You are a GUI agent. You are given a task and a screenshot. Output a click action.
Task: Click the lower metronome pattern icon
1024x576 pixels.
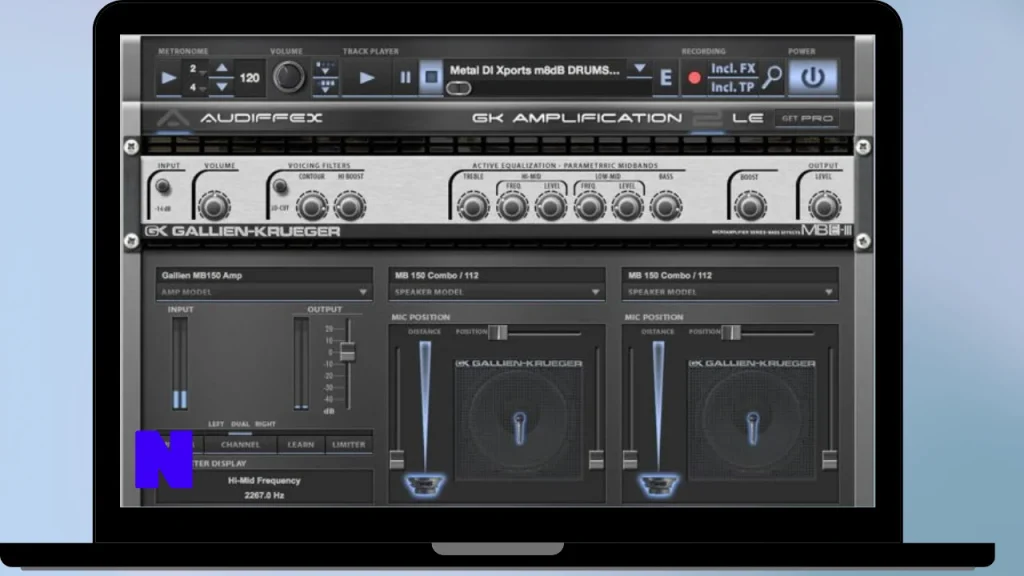(325, 86)
